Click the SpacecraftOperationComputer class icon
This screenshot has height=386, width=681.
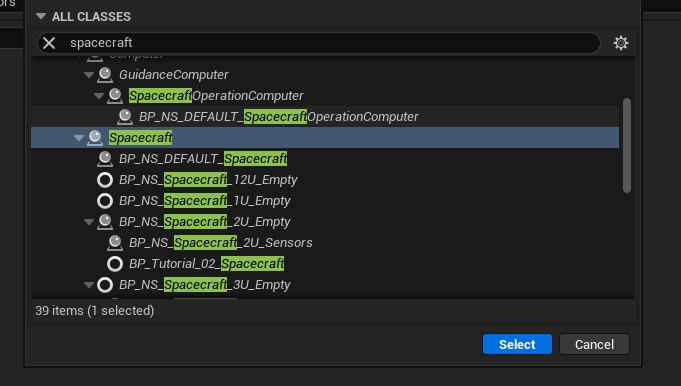click(115, 96)
